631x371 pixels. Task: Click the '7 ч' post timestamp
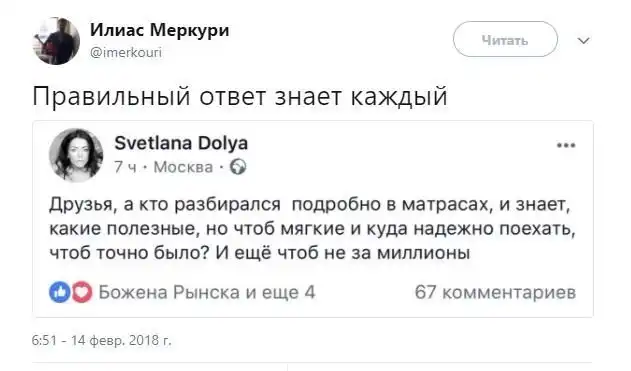click(x=125, y=167)
